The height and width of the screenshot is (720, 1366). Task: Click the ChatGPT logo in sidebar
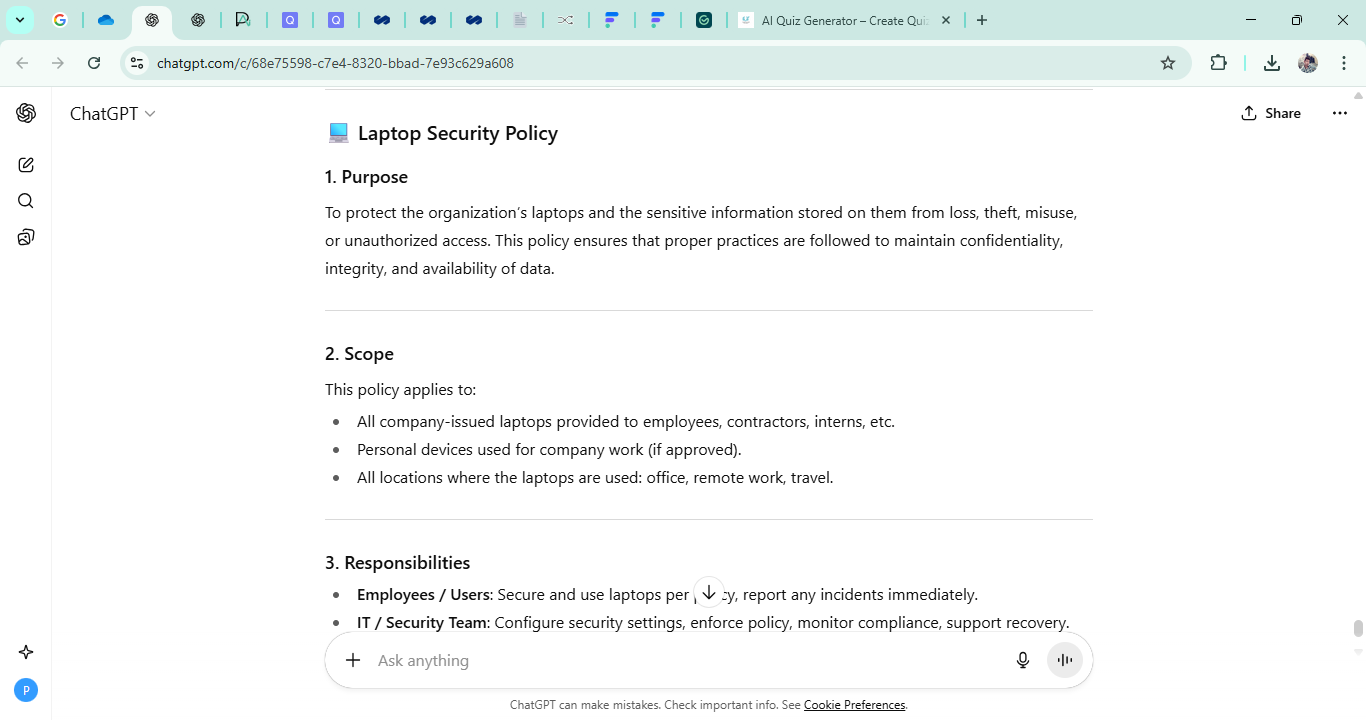pos(26,113)
